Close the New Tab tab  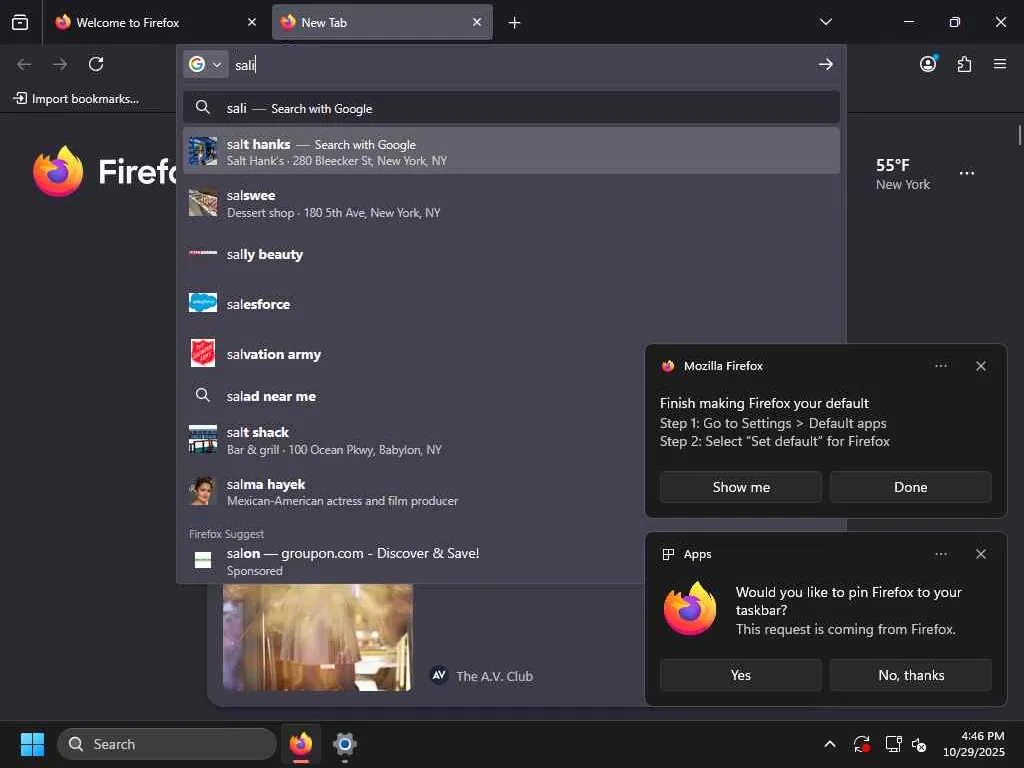point(477,22)
